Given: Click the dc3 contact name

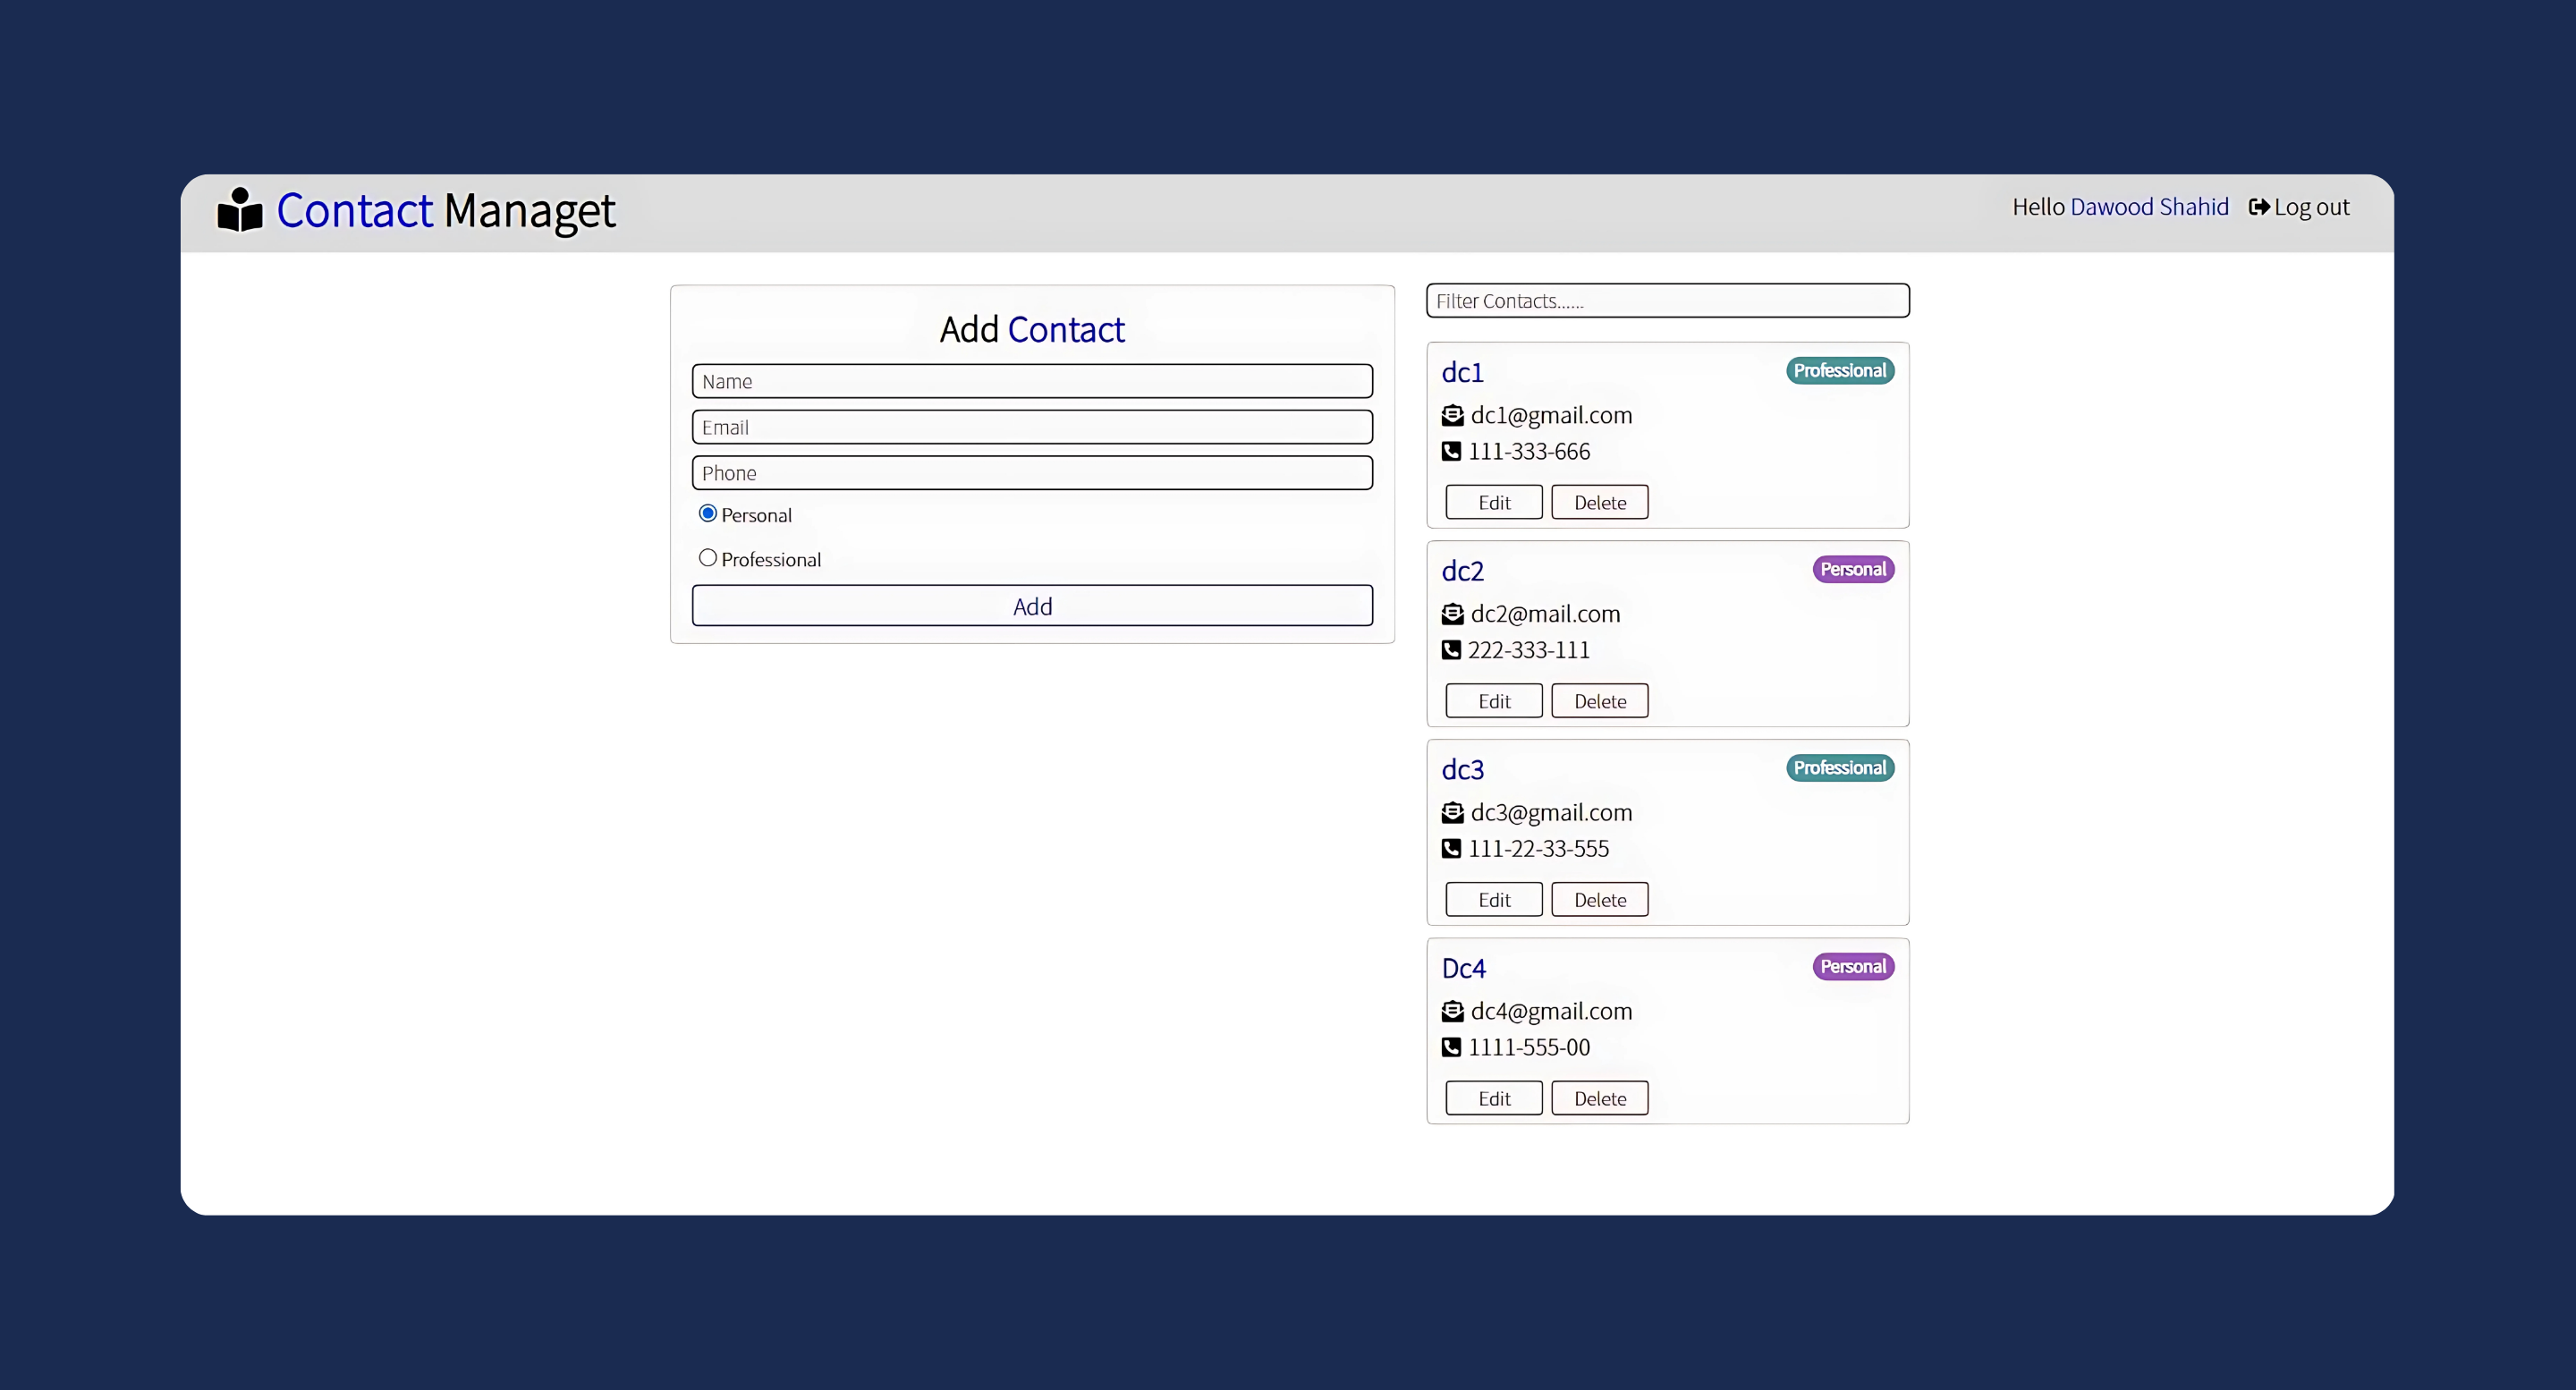Looking at the screenshot, I should point(1462,770).
